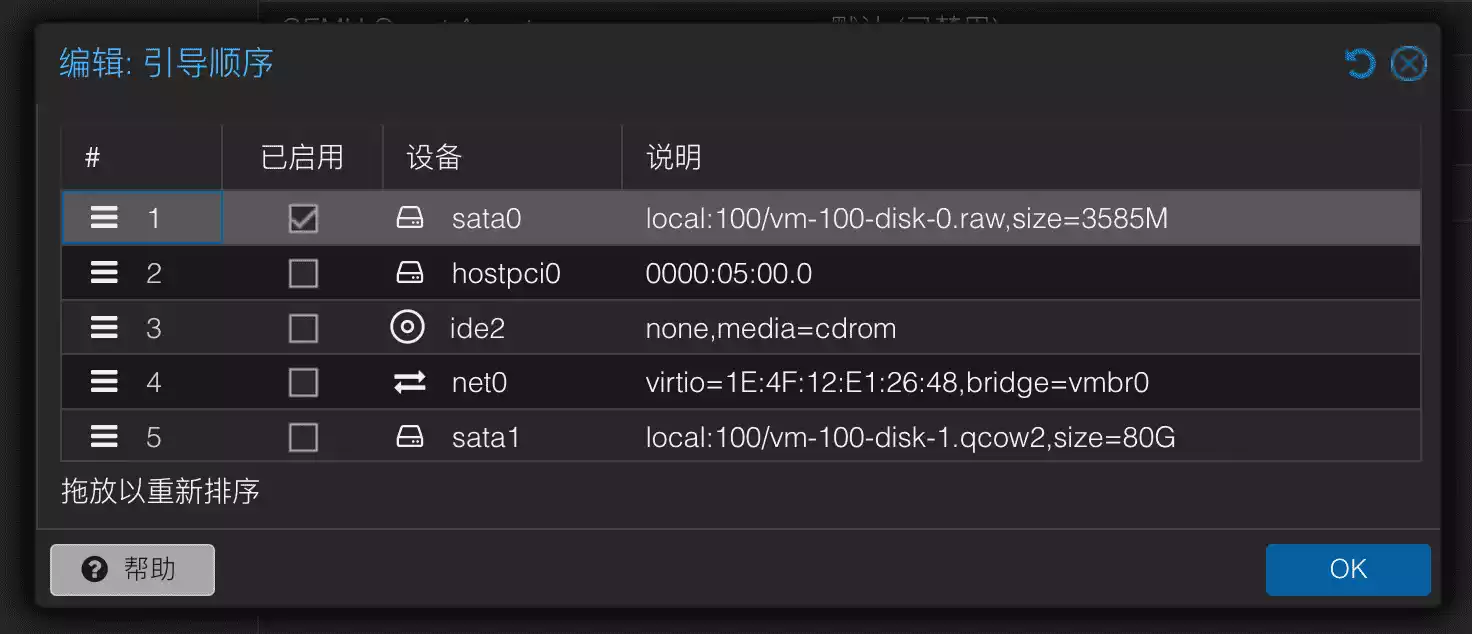Click the drag handle for hostpci0 row
1472x634 pixels.
(x=104, y=273)
